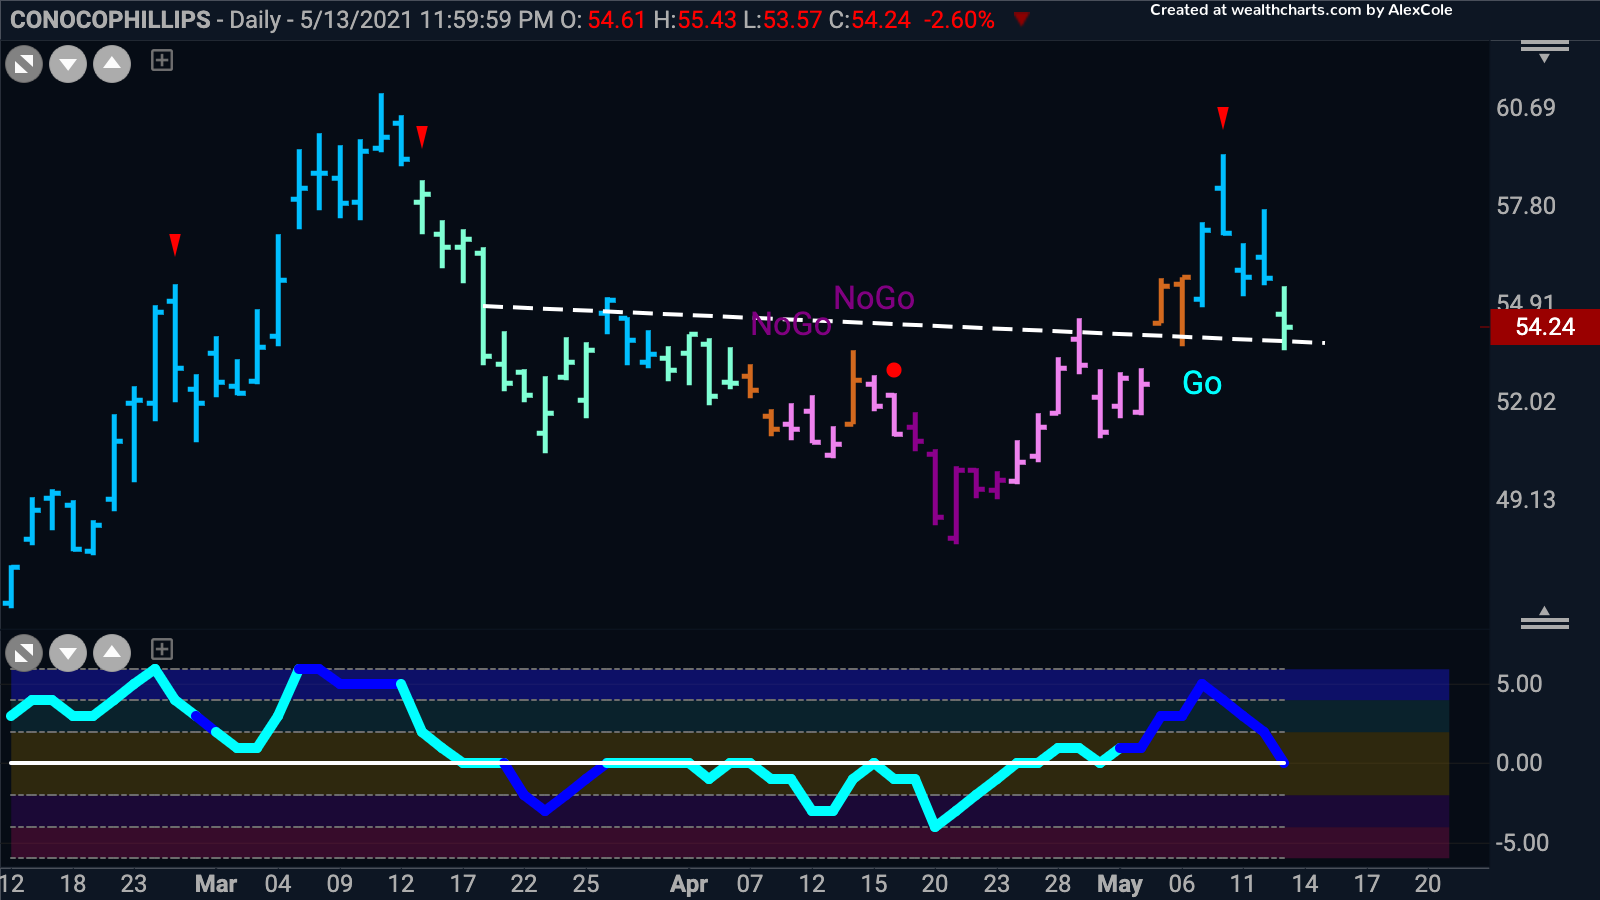Click the 49.13 price axis label

coord(1526,500)
